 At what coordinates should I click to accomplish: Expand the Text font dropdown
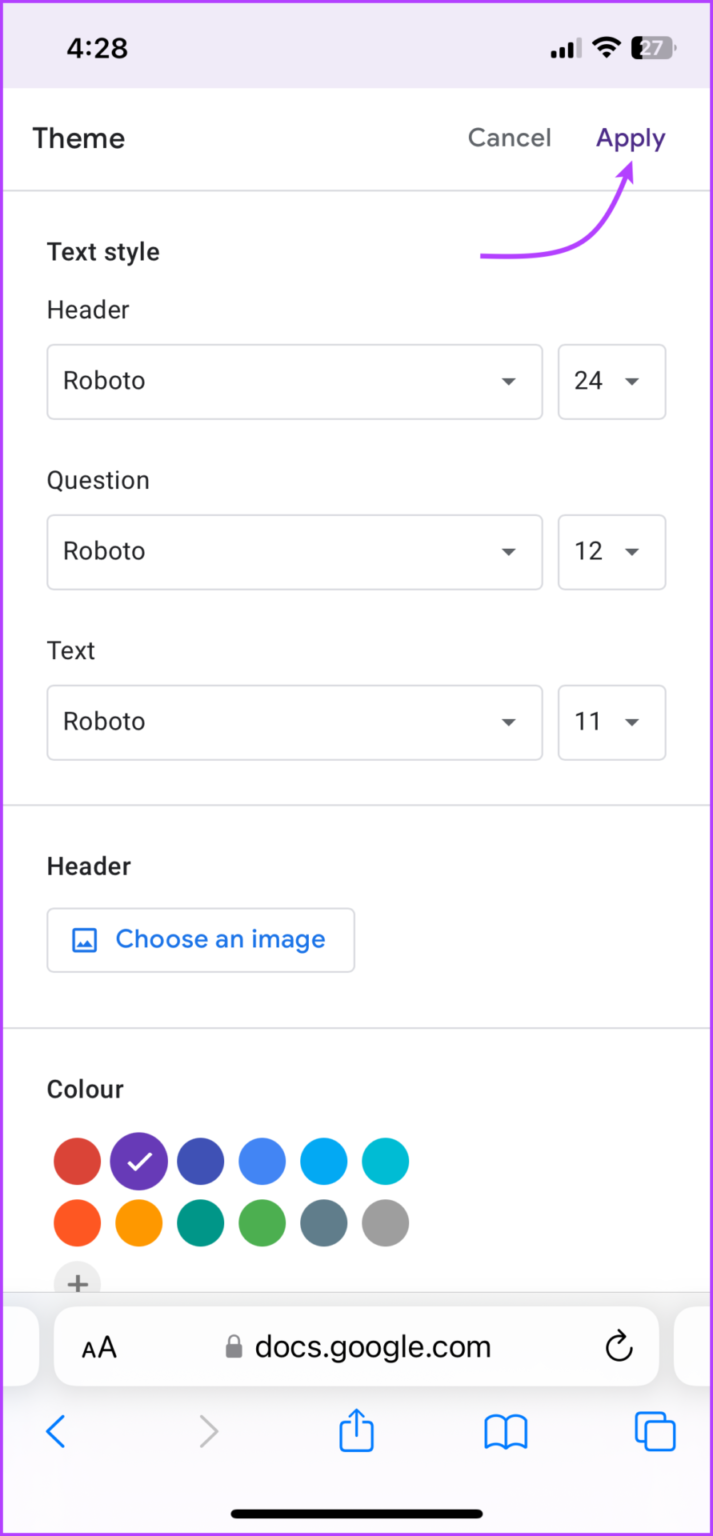click(294, 722)
